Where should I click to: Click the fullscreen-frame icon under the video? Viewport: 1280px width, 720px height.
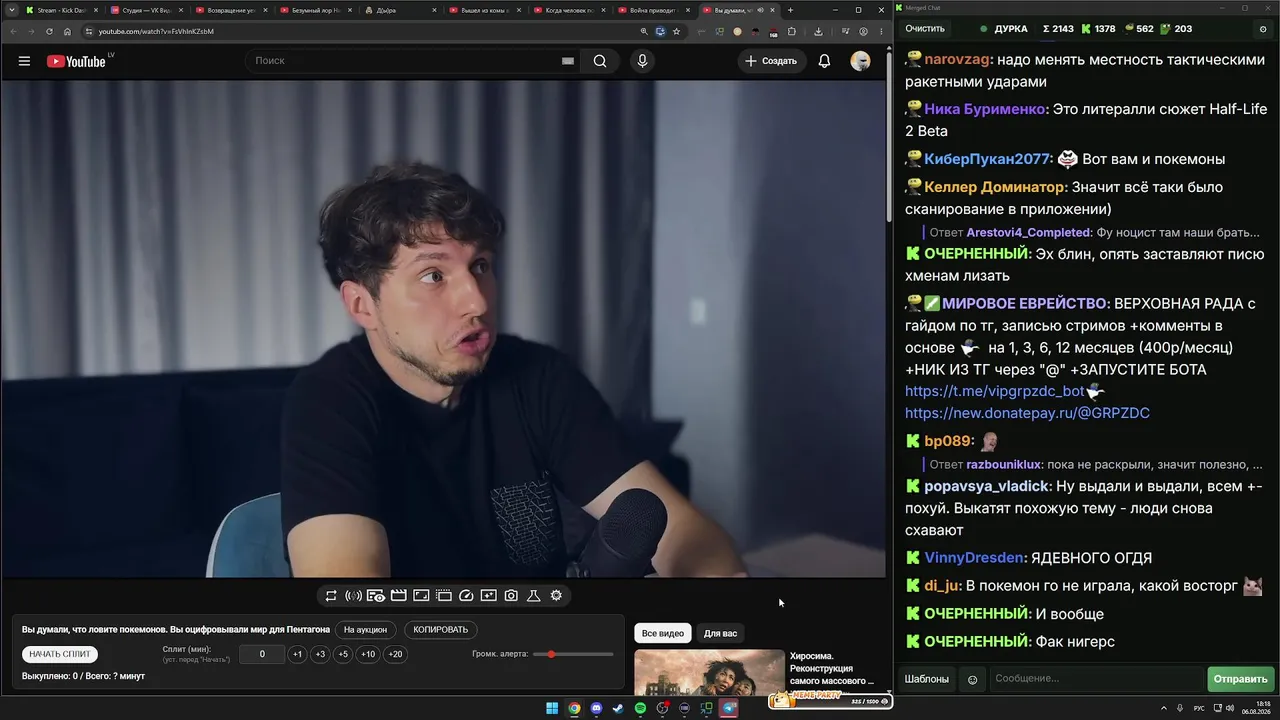pyautogui.click(x=421, y=596)
